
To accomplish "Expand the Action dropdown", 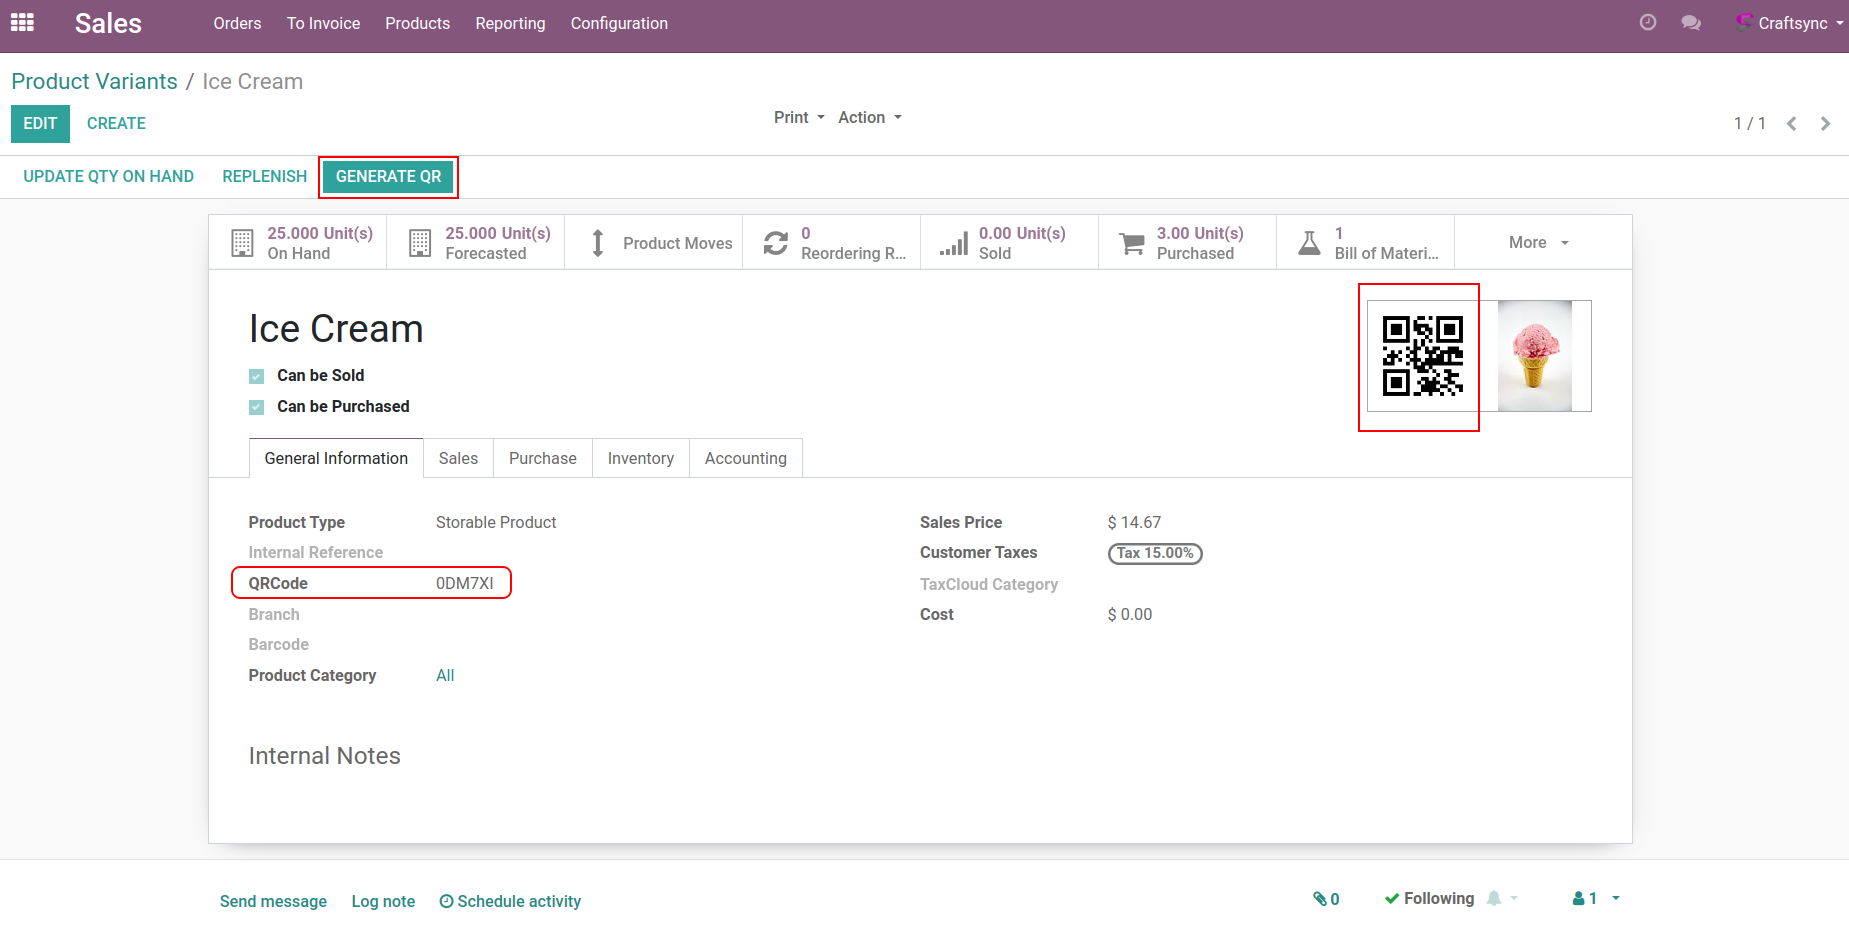I will point(869,118).
